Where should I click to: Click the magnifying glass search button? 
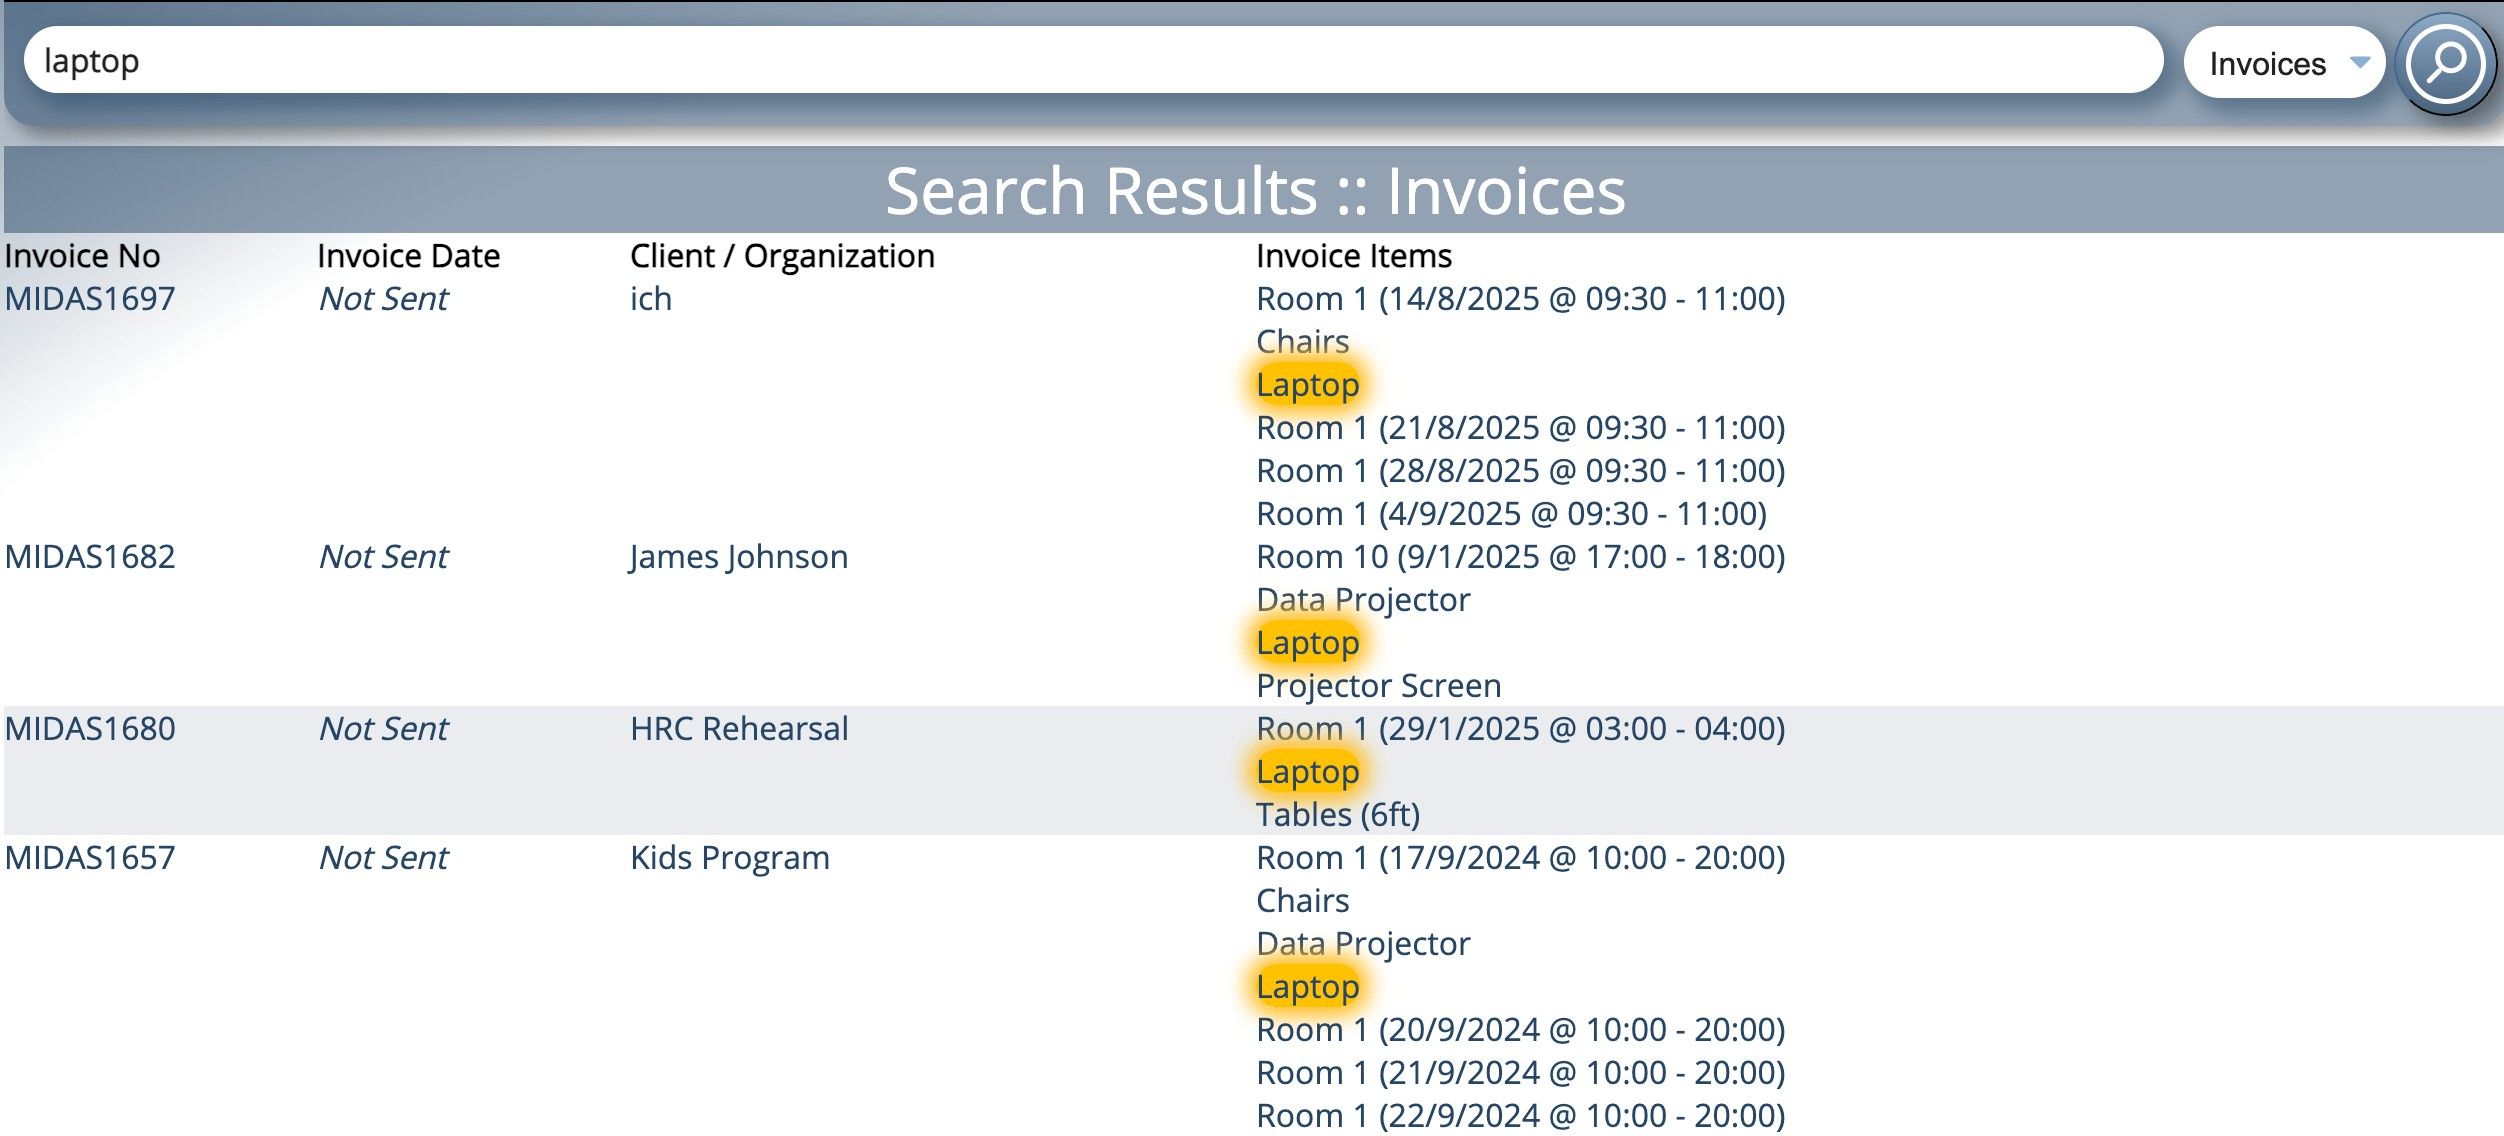(2445, 64)
